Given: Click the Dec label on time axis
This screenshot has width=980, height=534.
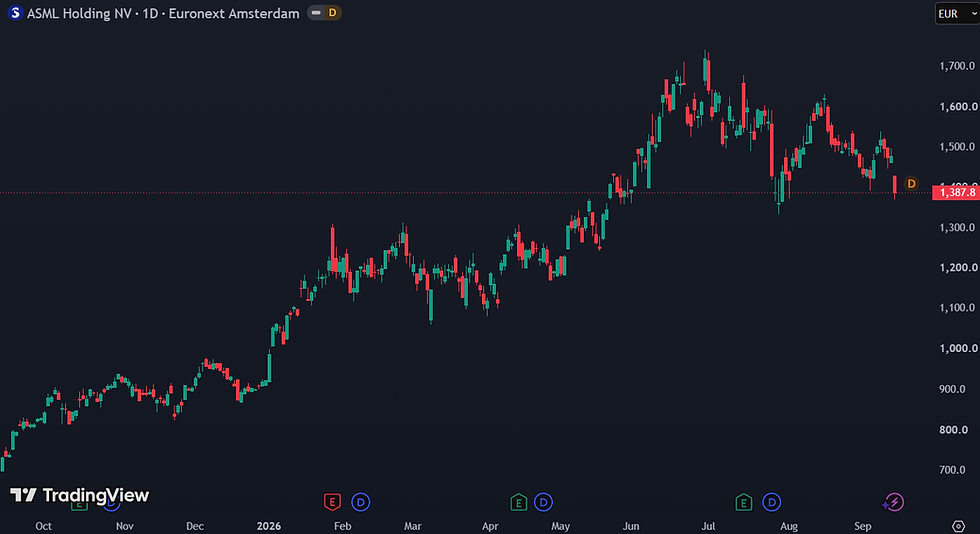Looking at the screenshot, I should pyautogui.click(x=195, y=526).
